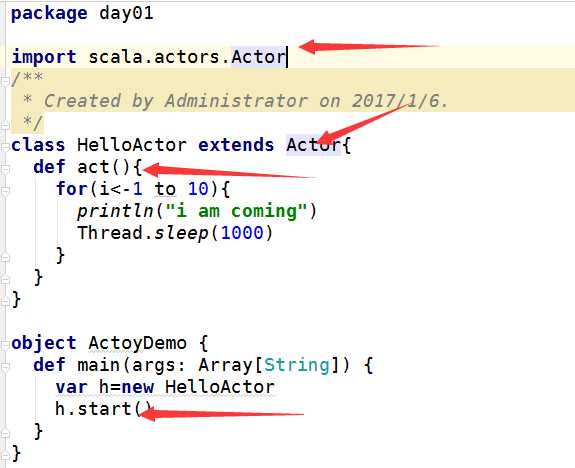Click the 'sleep' method name

(x=181, y=234)
